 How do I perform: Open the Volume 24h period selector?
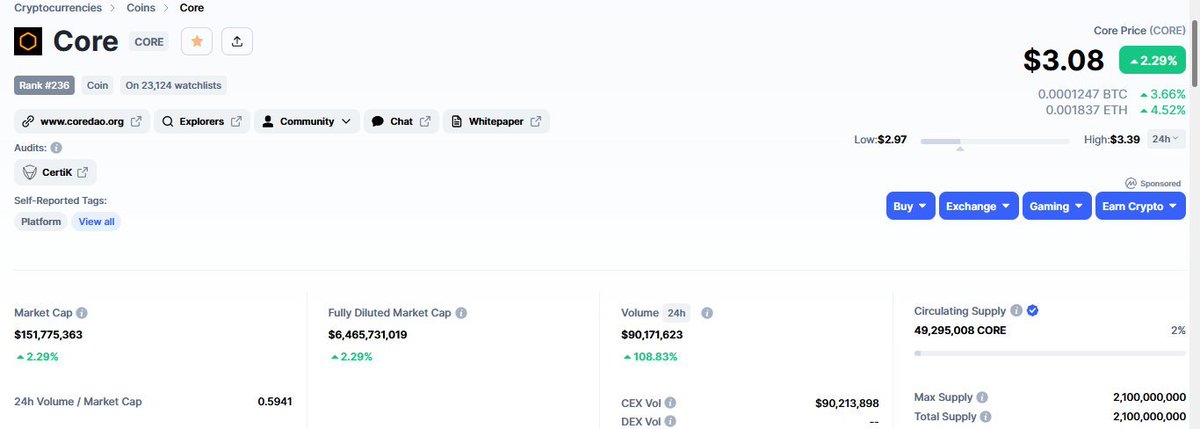[x=678, y=313]
